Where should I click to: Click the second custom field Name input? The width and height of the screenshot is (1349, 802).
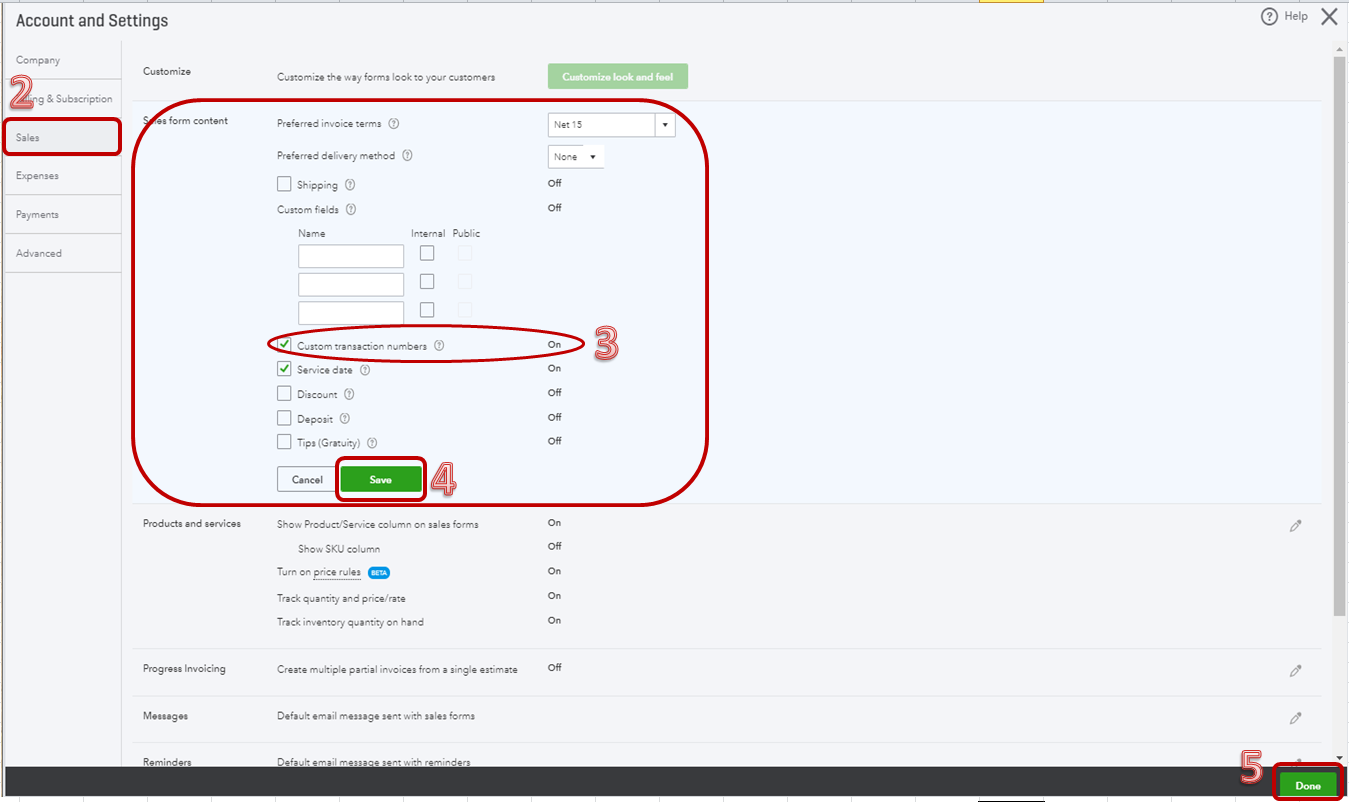[351, 285]
